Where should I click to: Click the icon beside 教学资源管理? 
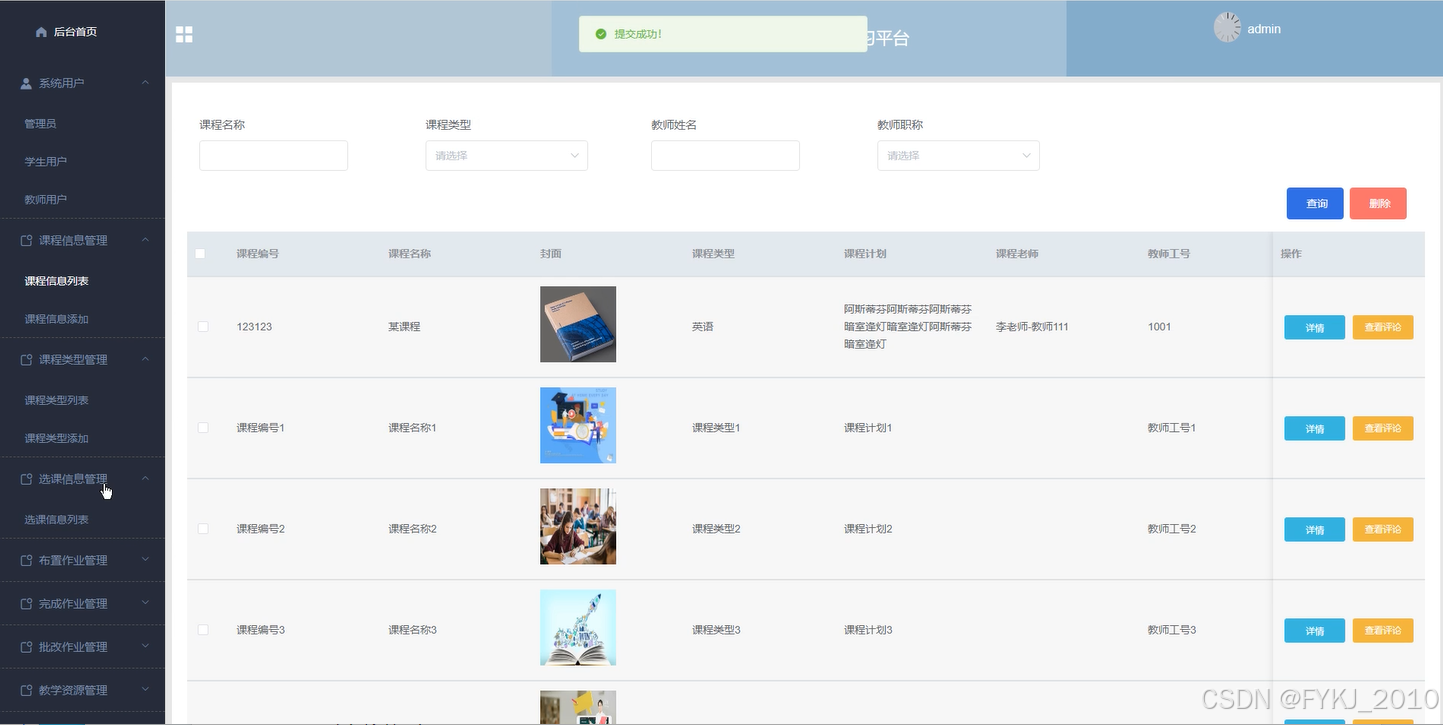coord(27,690)
